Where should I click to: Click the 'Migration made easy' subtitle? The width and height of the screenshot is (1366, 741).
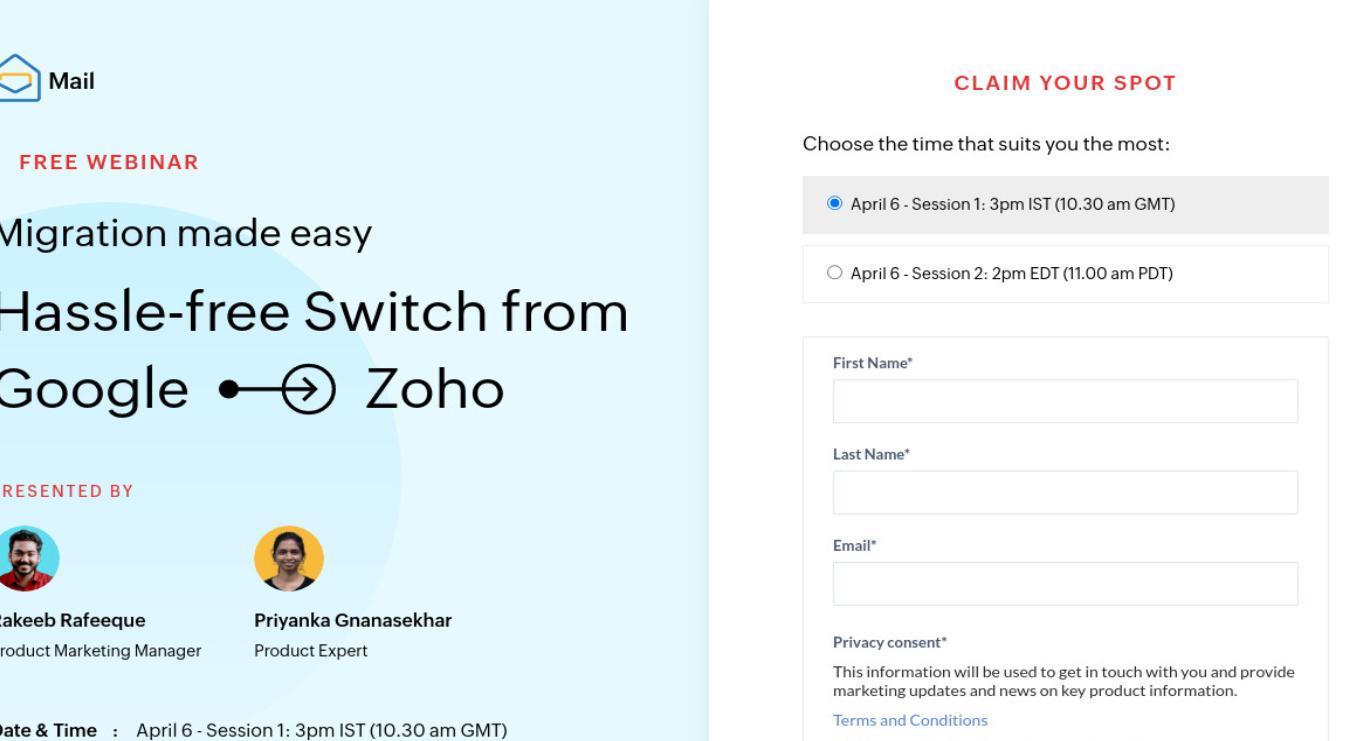(184, 235)
